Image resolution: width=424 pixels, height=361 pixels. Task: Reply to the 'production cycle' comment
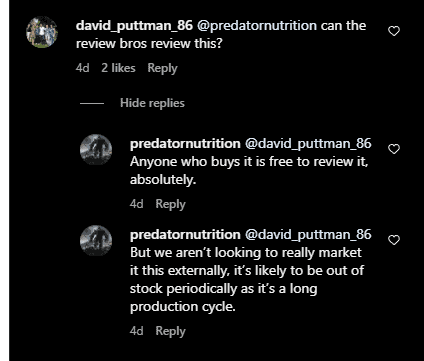click(170, 331)
